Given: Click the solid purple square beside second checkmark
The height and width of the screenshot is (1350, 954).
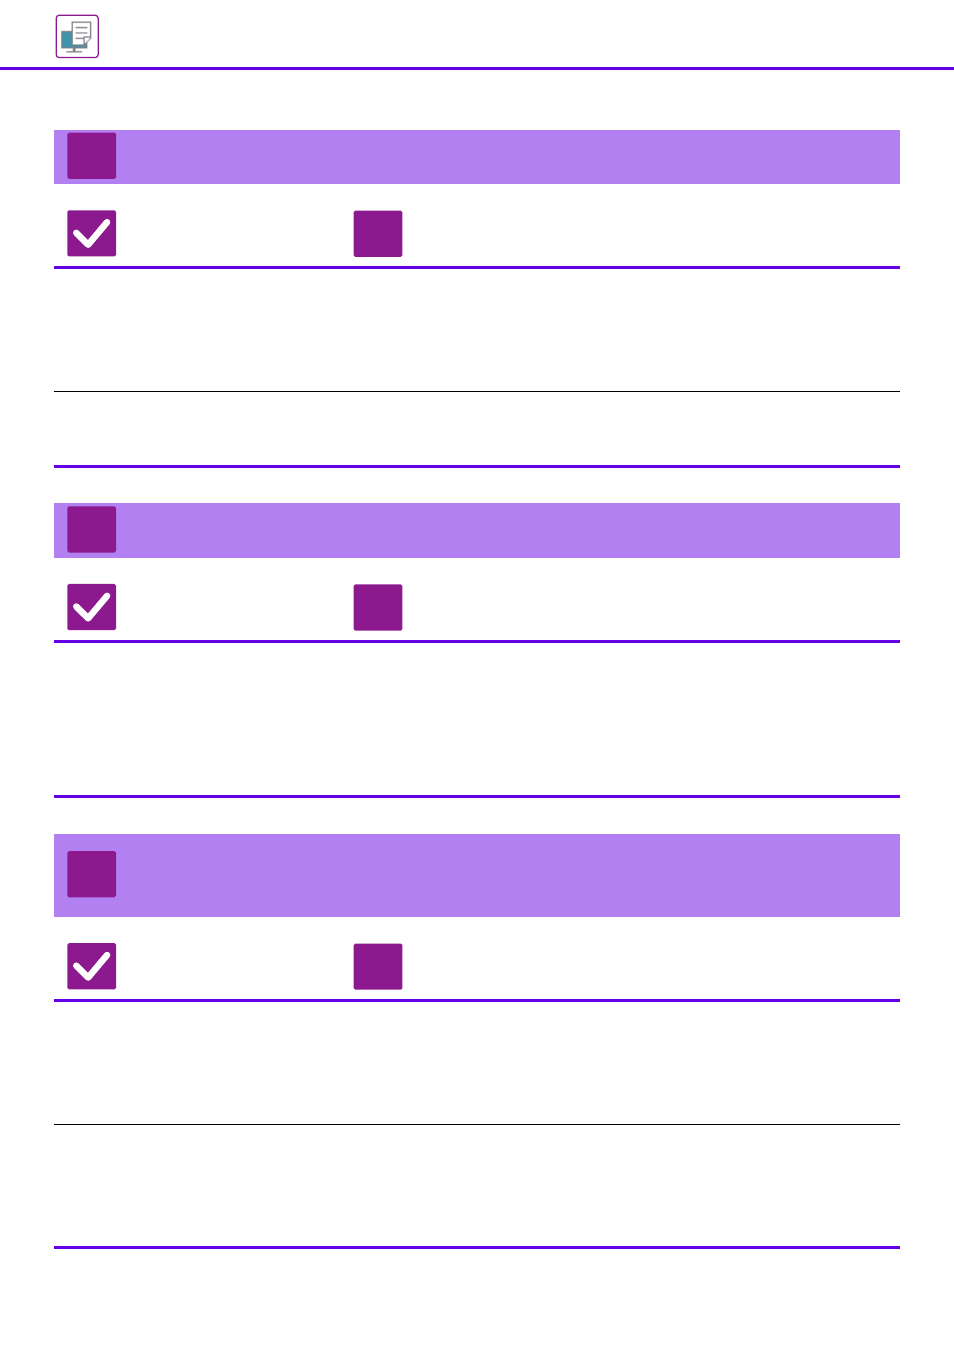Looking at the screenshot, I should coord(378,608).
